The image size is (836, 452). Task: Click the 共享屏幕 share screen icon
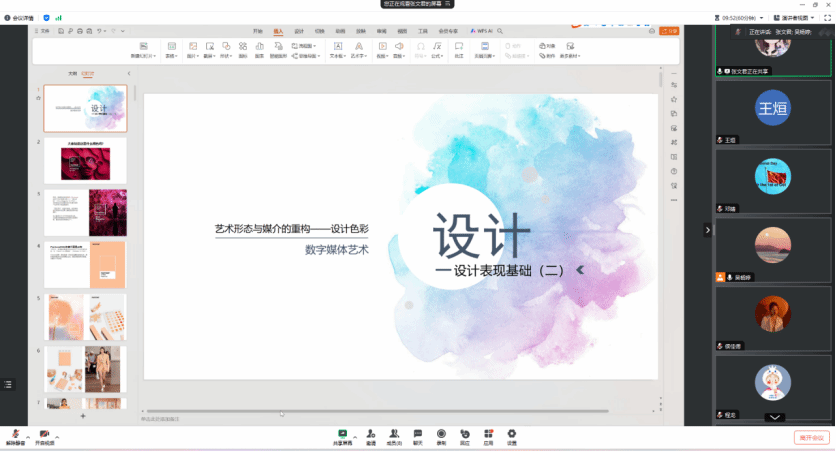pos(343,436)
